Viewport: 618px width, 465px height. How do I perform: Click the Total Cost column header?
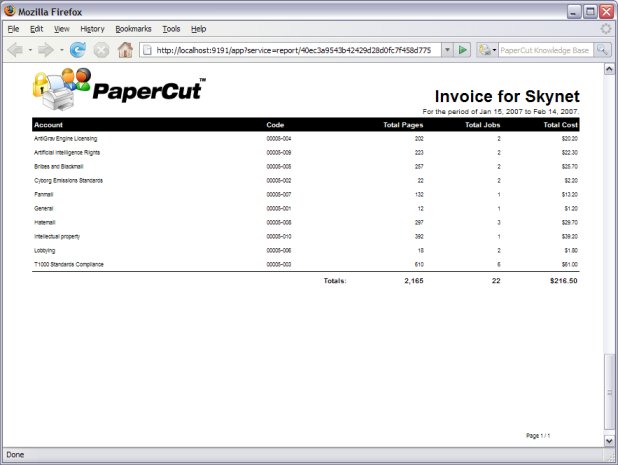pos(560,125)
